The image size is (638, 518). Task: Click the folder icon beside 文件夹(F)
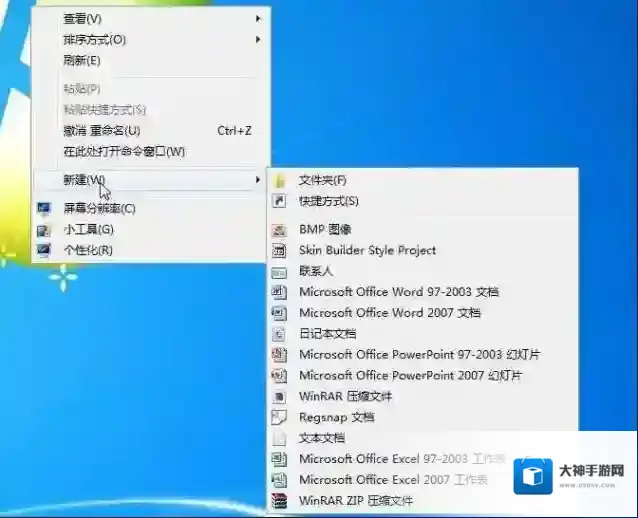tap(280, 180)
